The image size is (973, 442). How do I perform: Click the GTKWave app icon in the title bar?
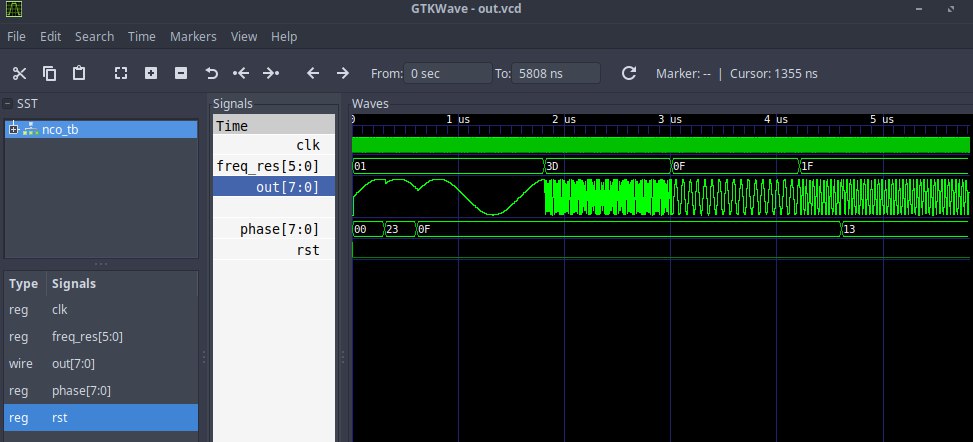tap(13, 9)
